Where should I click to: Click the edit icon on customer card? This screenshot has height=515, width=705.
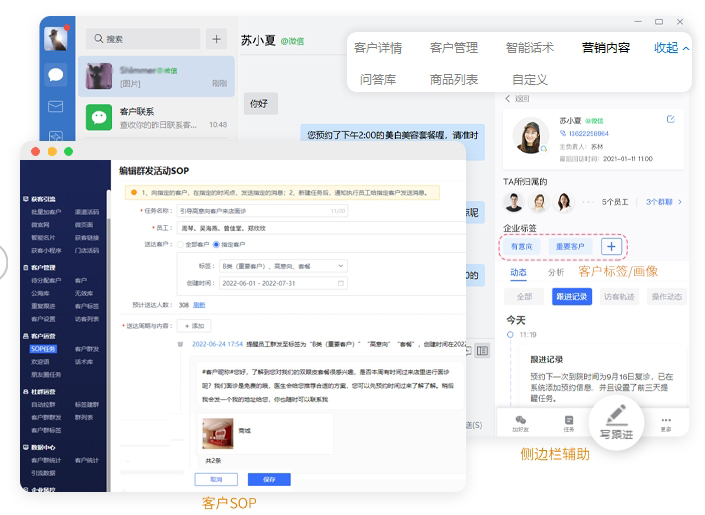pyautogui.click(x=670, y=119)
